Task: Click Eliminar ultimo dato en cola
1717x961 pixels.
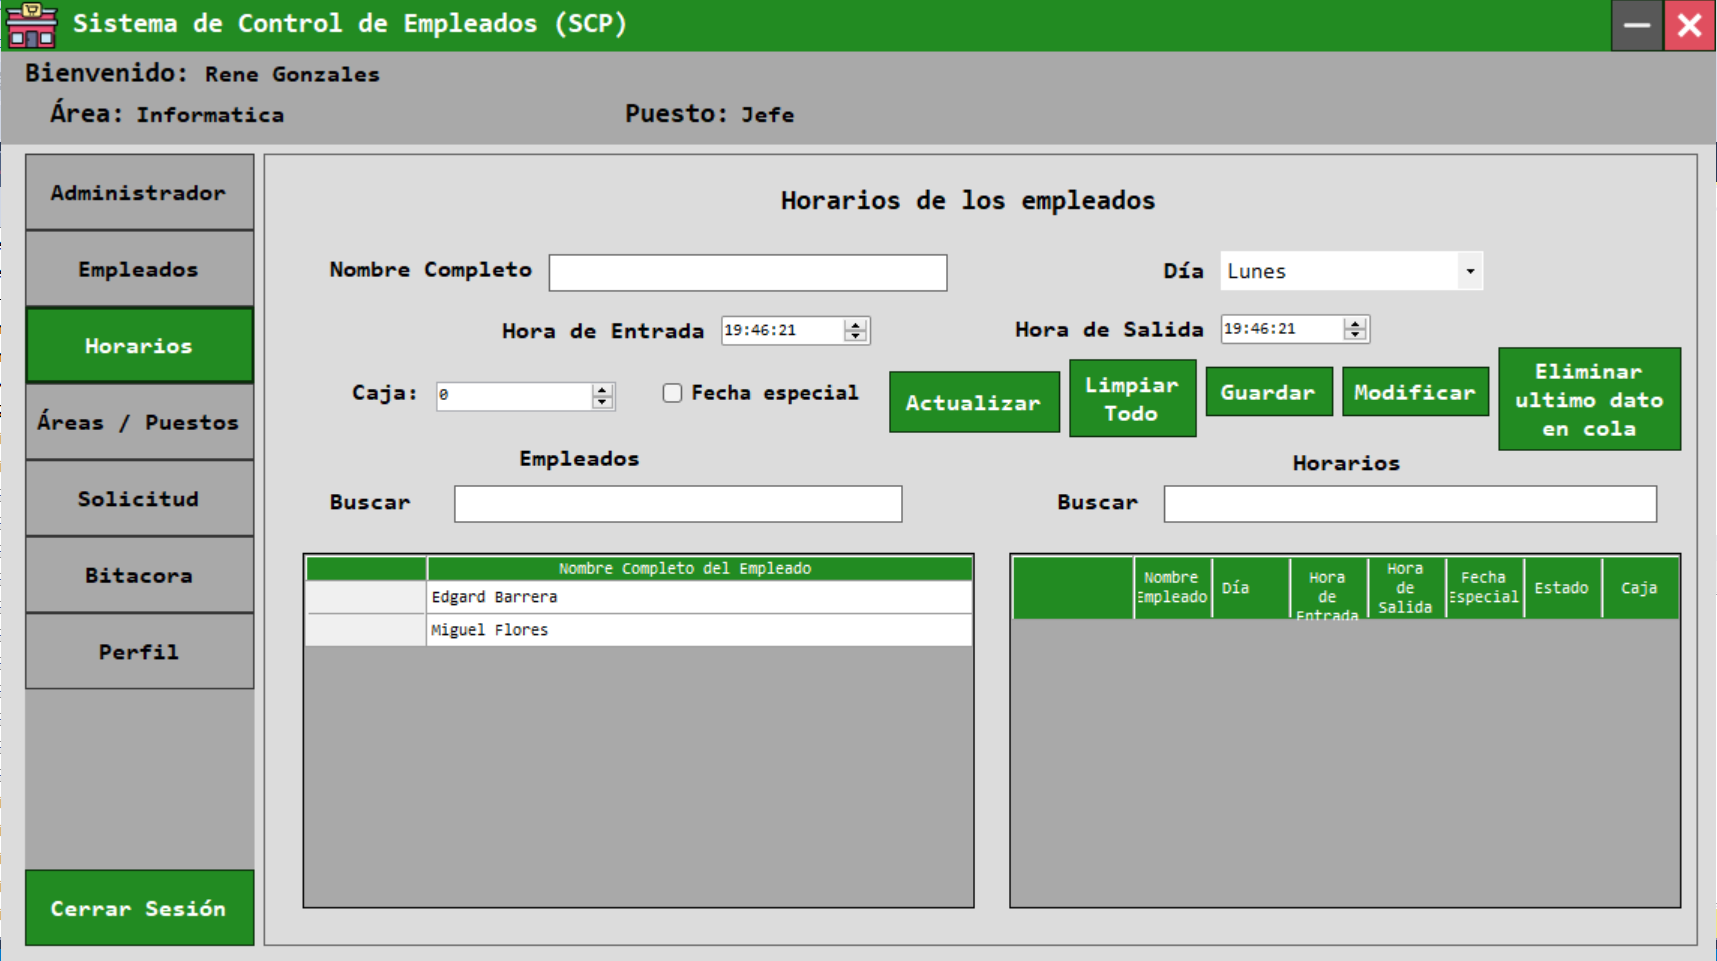Action: coord(1589,399)
